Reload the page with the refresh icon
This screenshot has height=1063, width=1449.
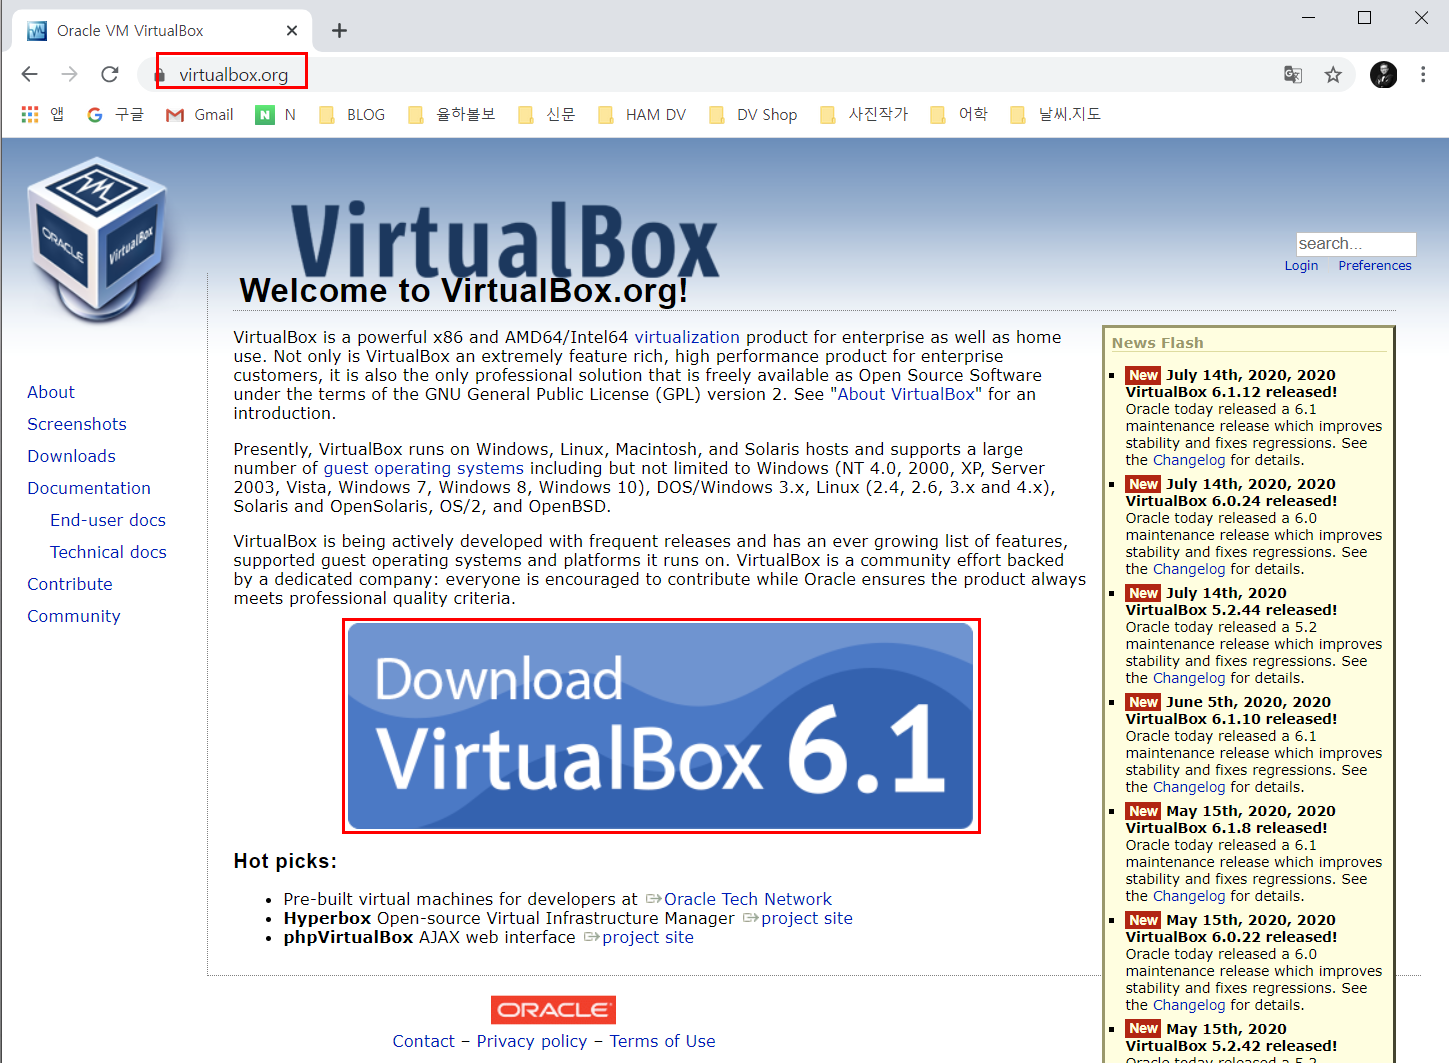(x=110, y=74)
